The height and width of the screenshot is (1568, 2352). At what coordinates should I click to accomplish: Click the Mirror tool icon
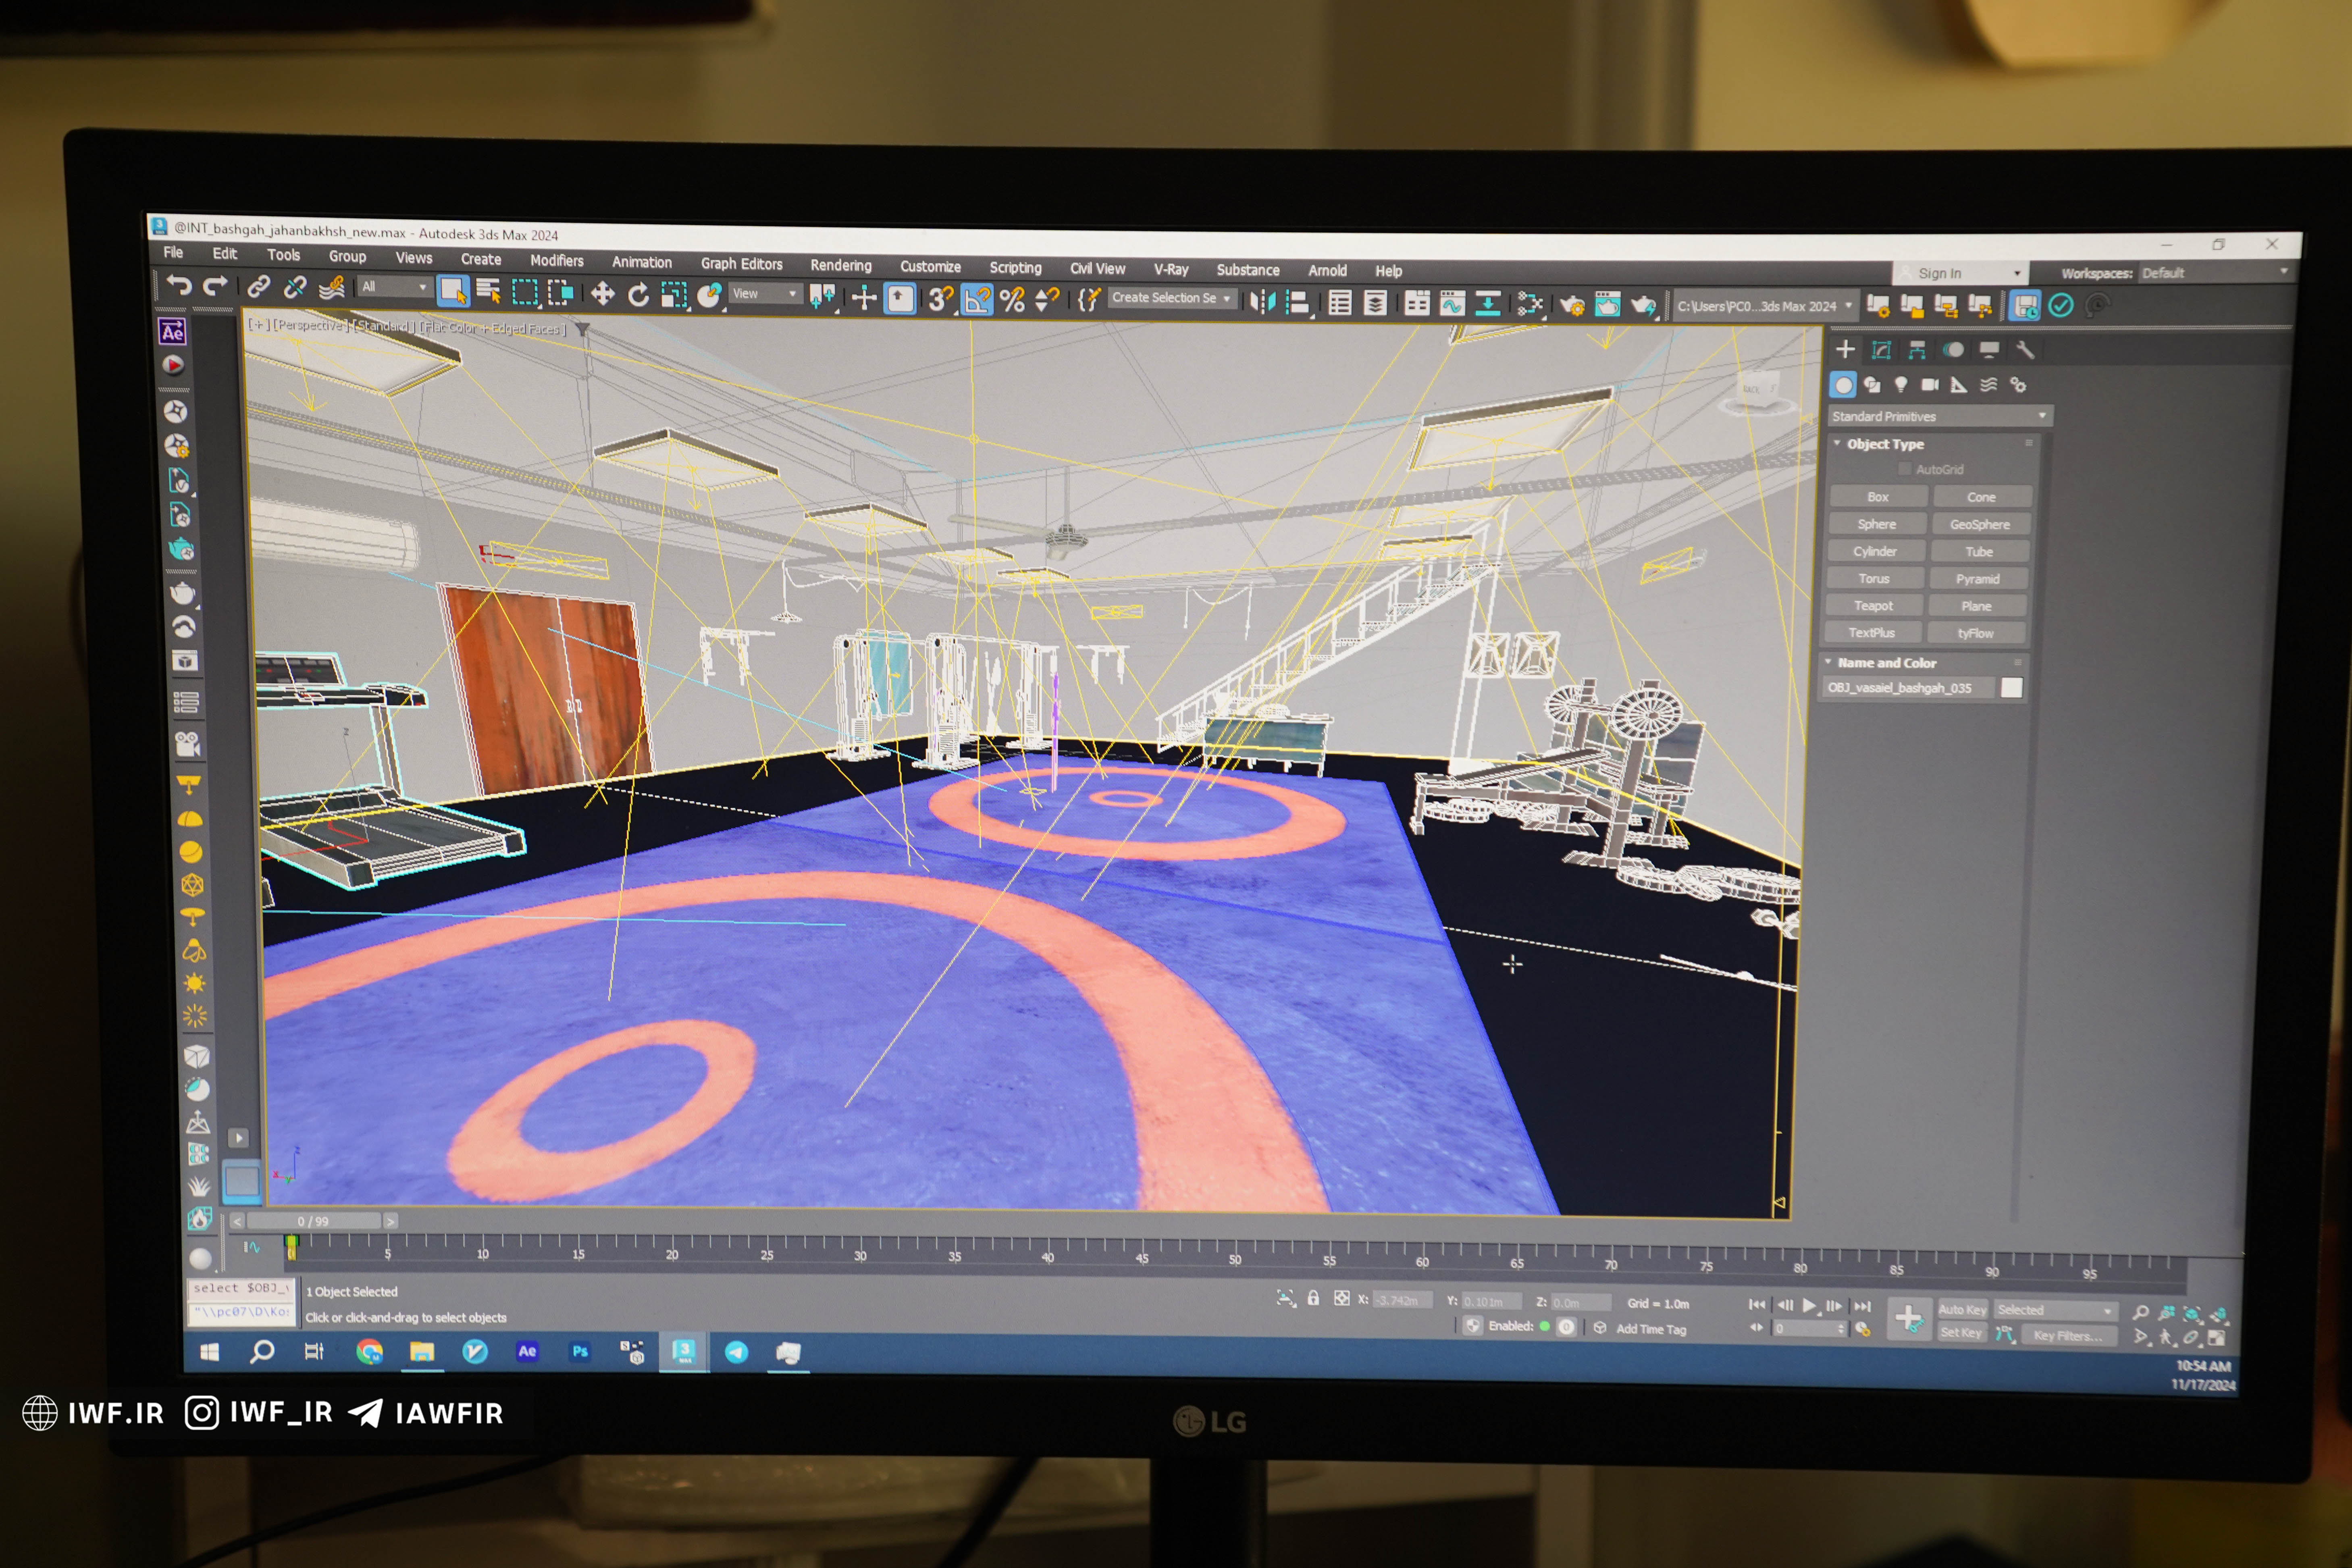pos(1263,301)
